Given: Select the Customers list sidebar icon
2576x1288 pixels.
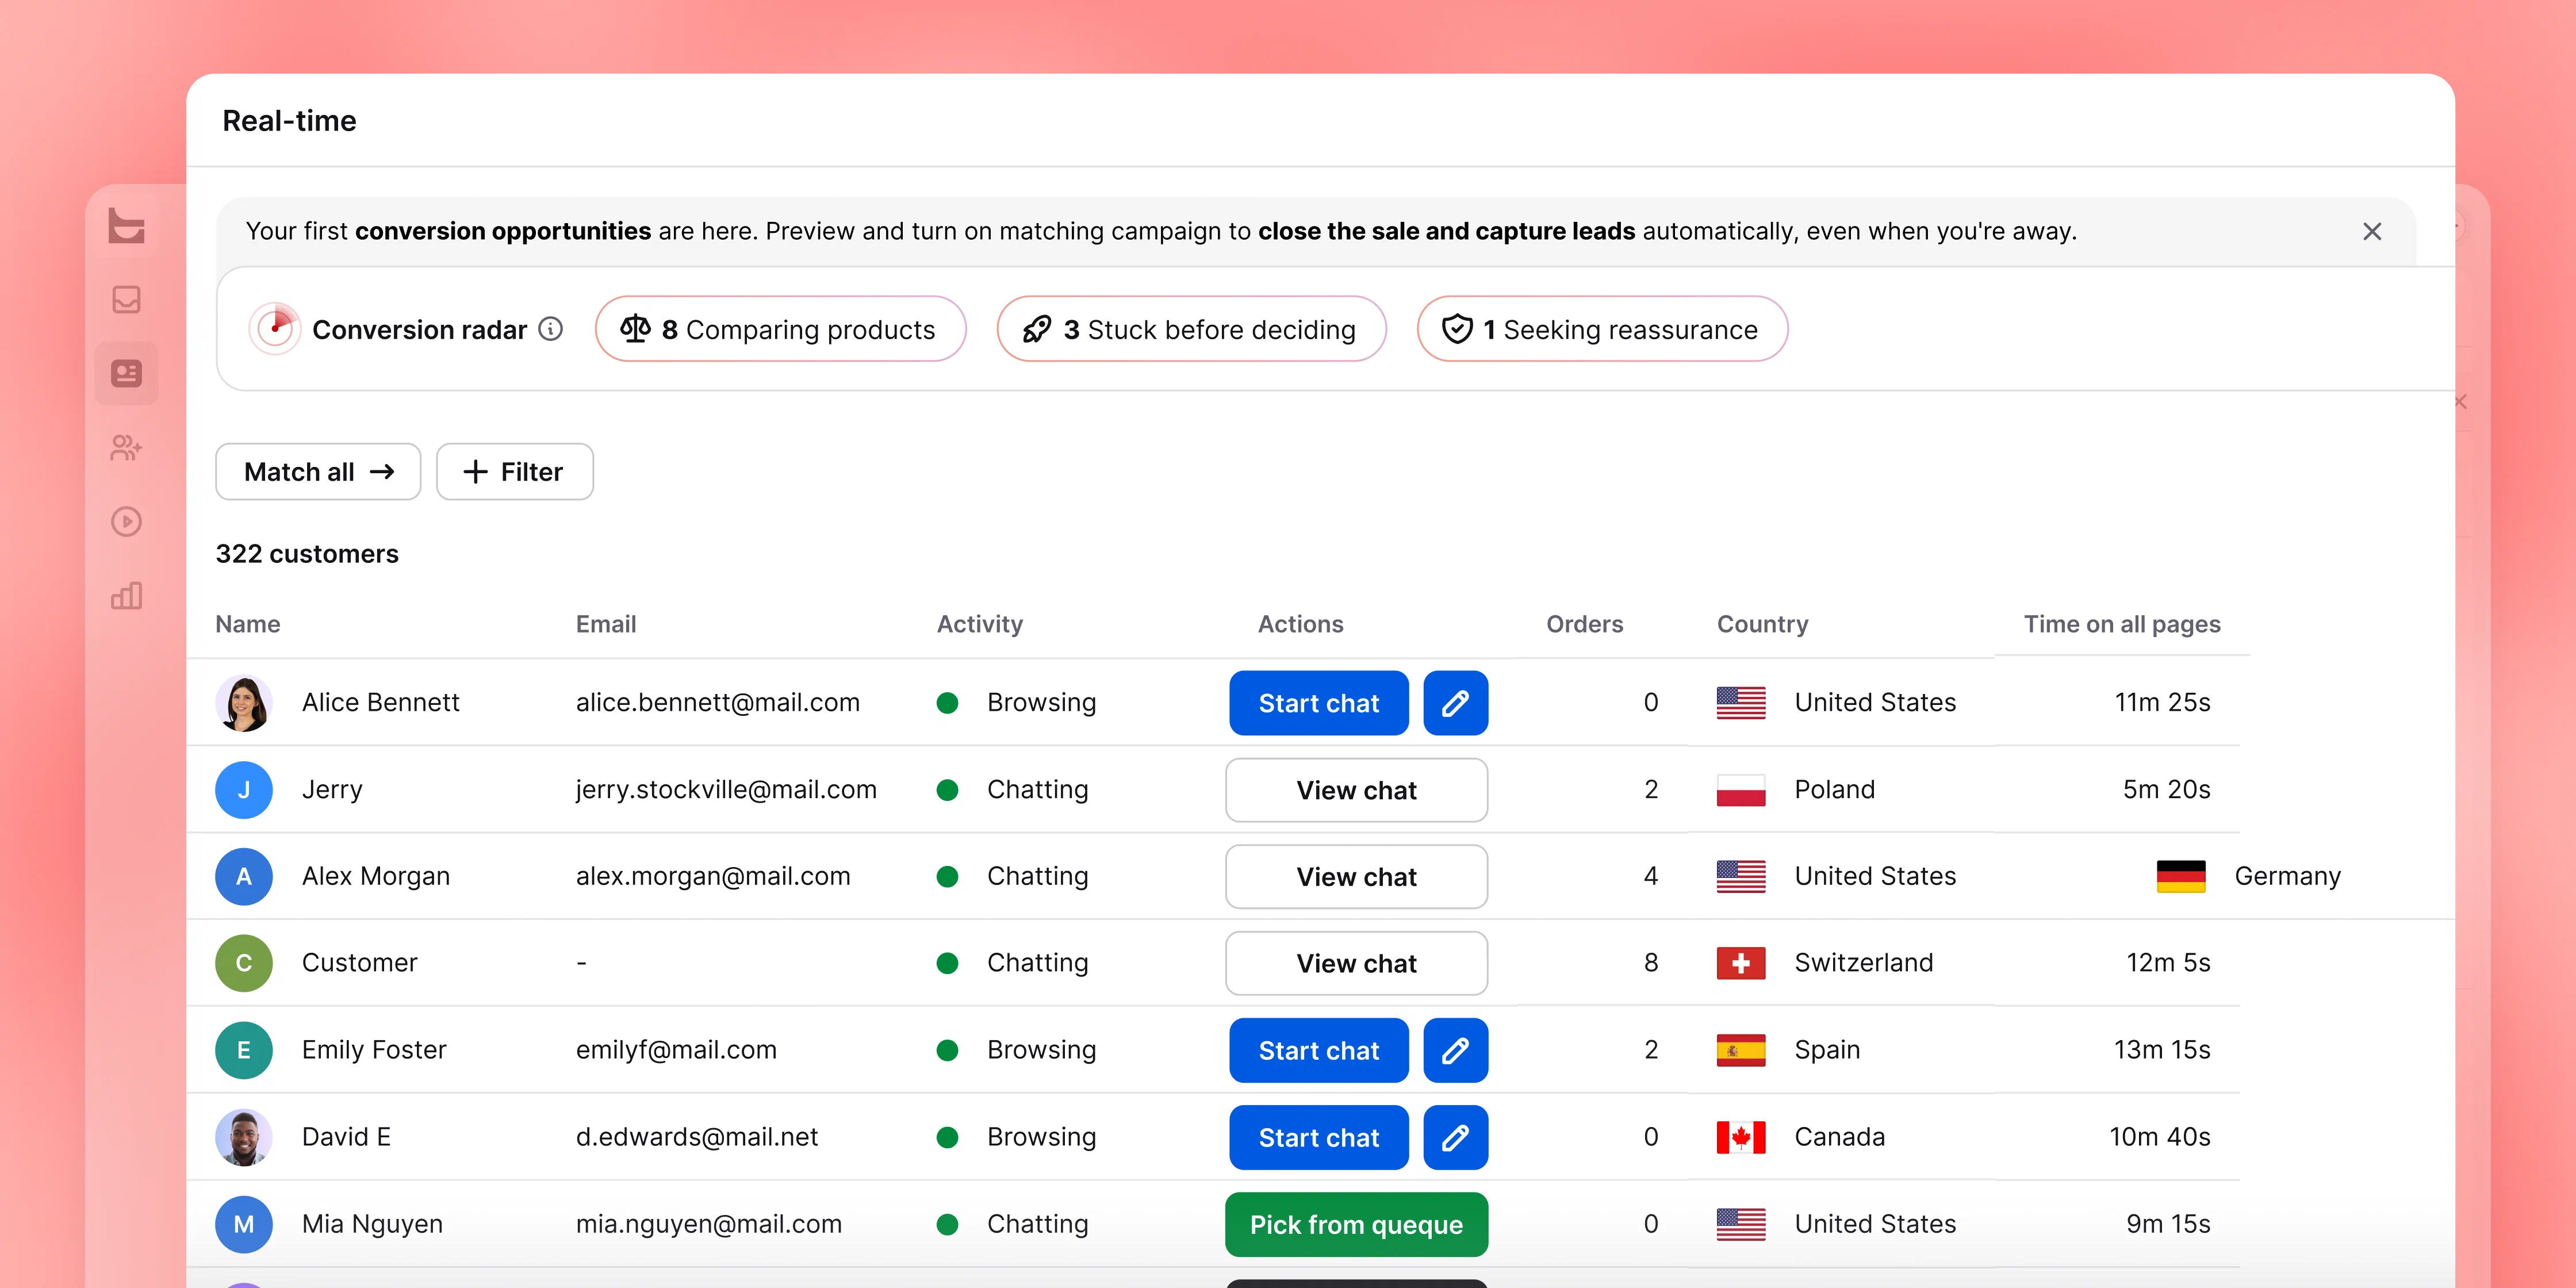Looking at the screenshot, I should 126,374.
